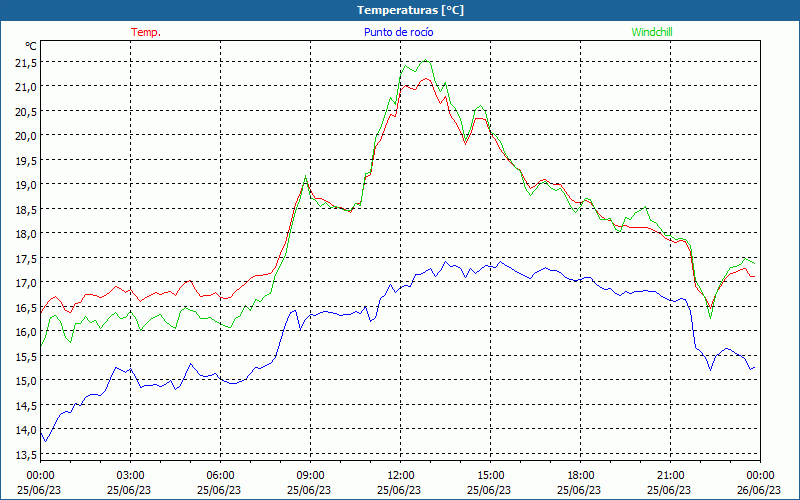This screenshot has height=500, width=800.
Task: Click the '14,5' y-axis value
Action: click(x=27, y=405)
